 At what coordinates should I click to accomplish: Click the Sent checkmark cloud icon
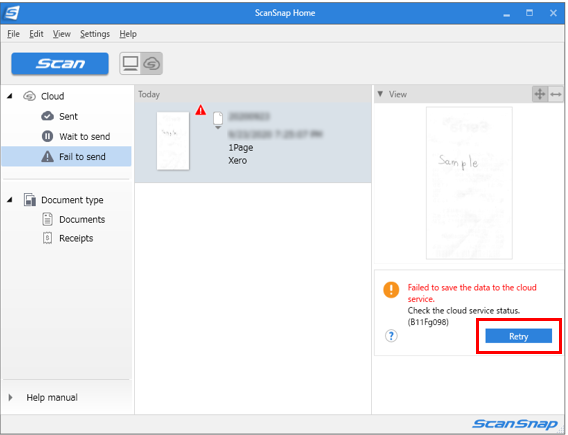pyautogui.click(x=47, y=116)
